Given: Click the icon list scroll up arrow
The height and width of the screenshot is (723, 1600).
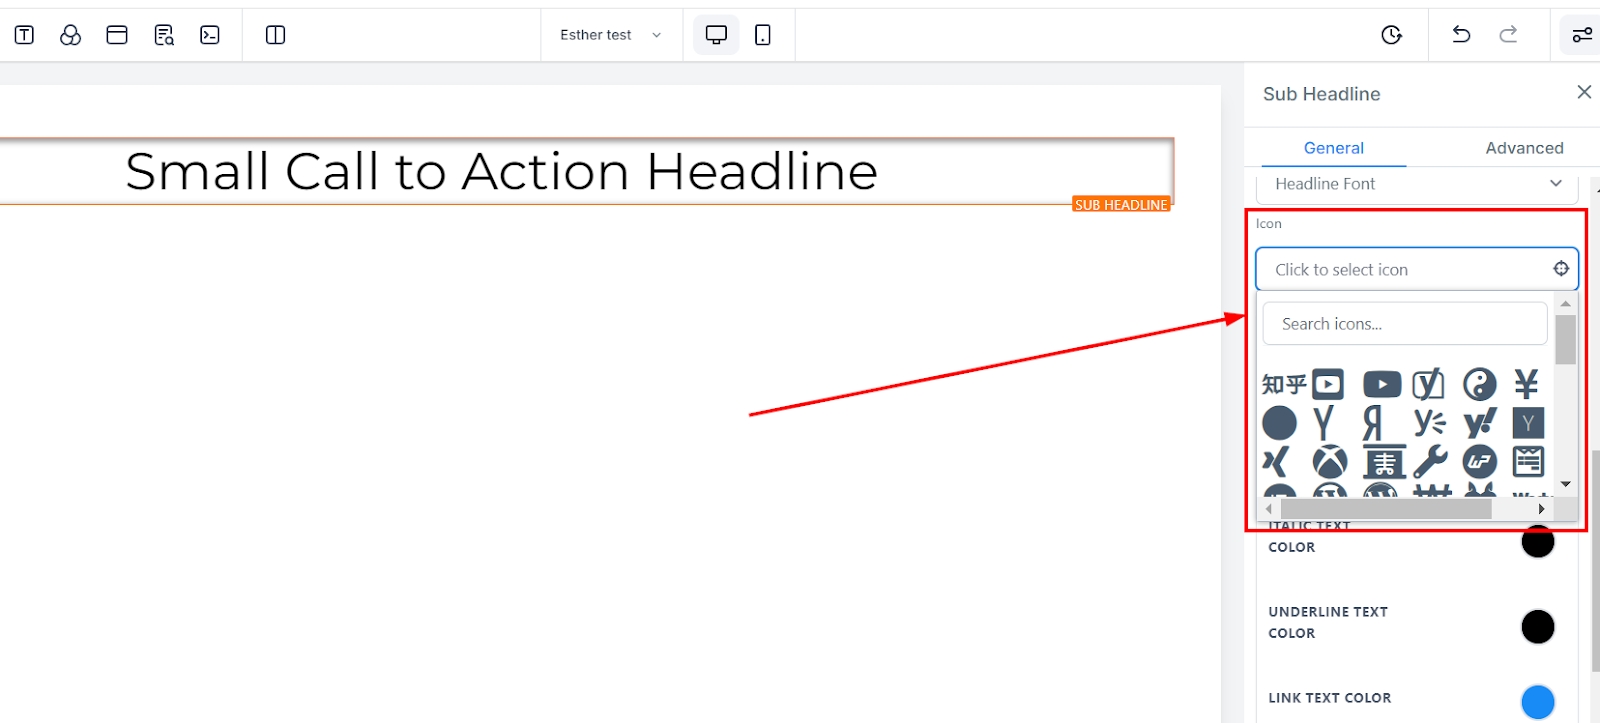Looking at the screenshot, I should click(1565, 303).
